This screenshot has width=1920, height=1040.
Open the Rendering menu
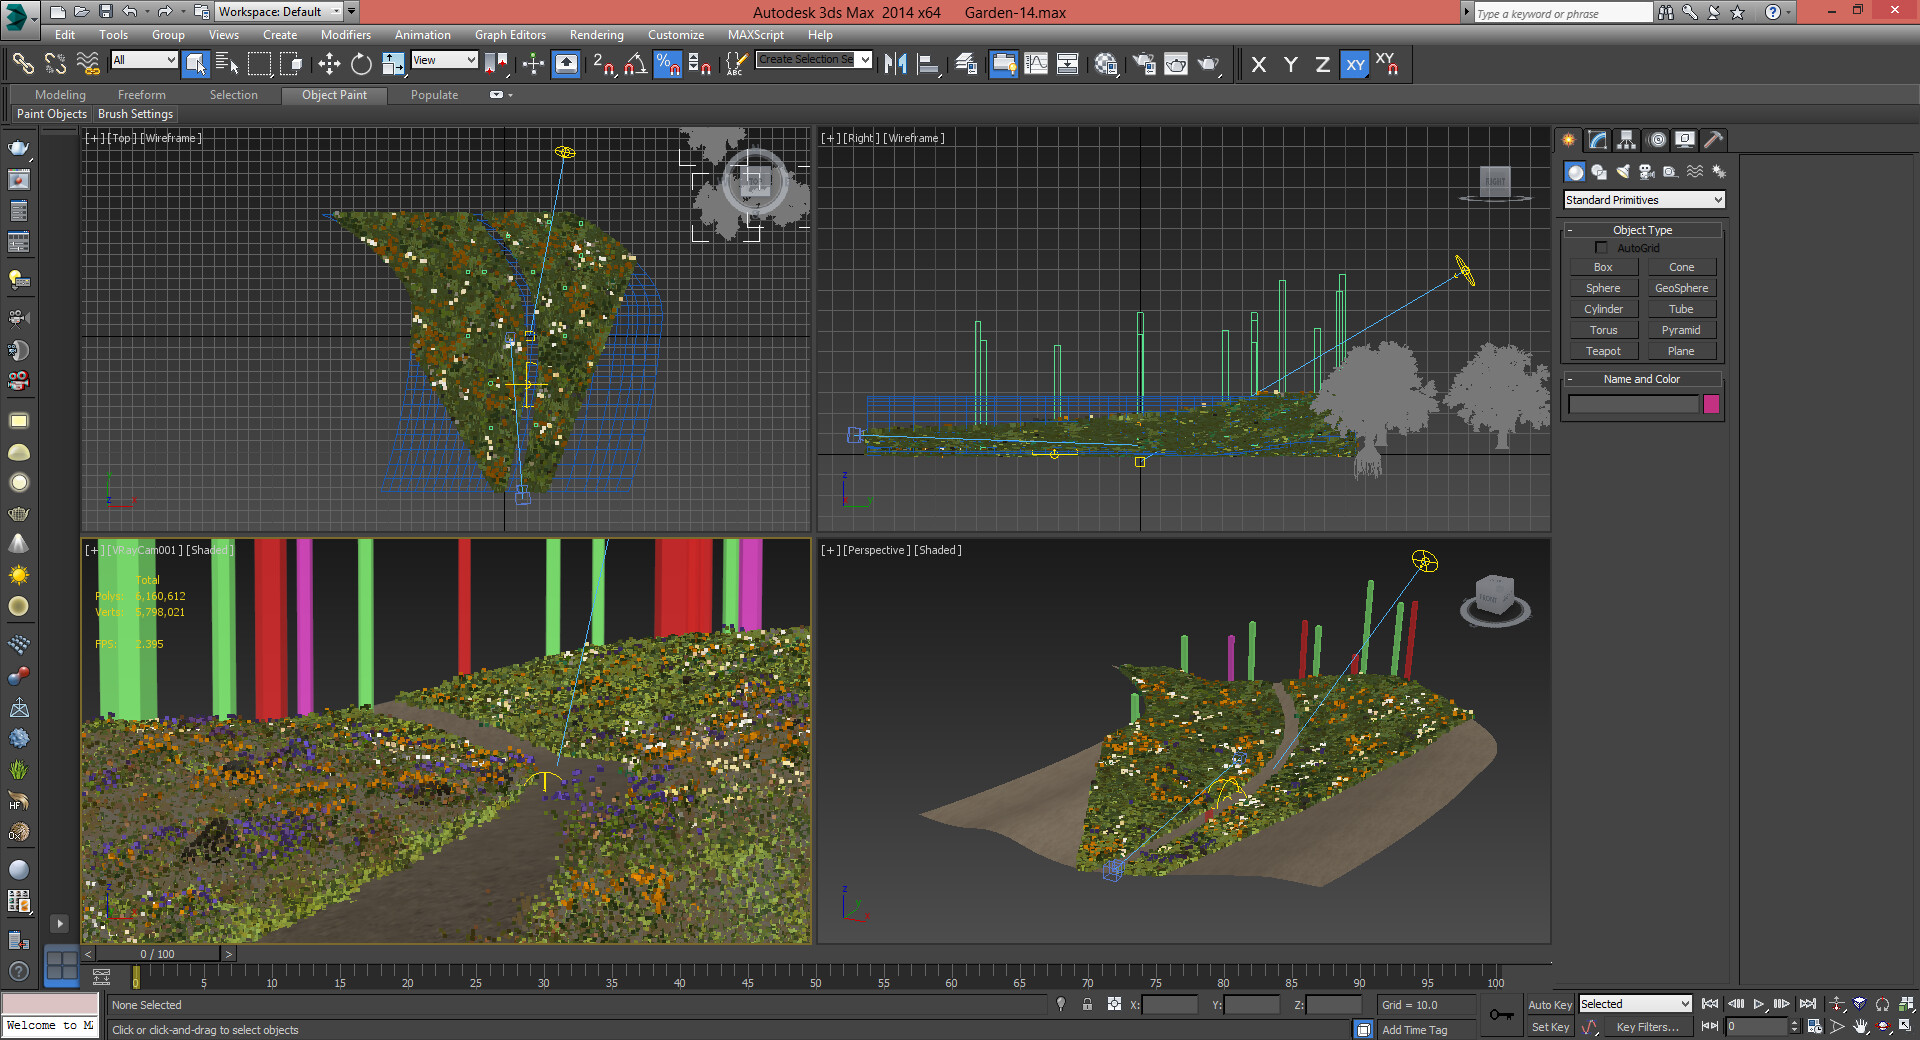pyautogui.click(x=596, y=35)
